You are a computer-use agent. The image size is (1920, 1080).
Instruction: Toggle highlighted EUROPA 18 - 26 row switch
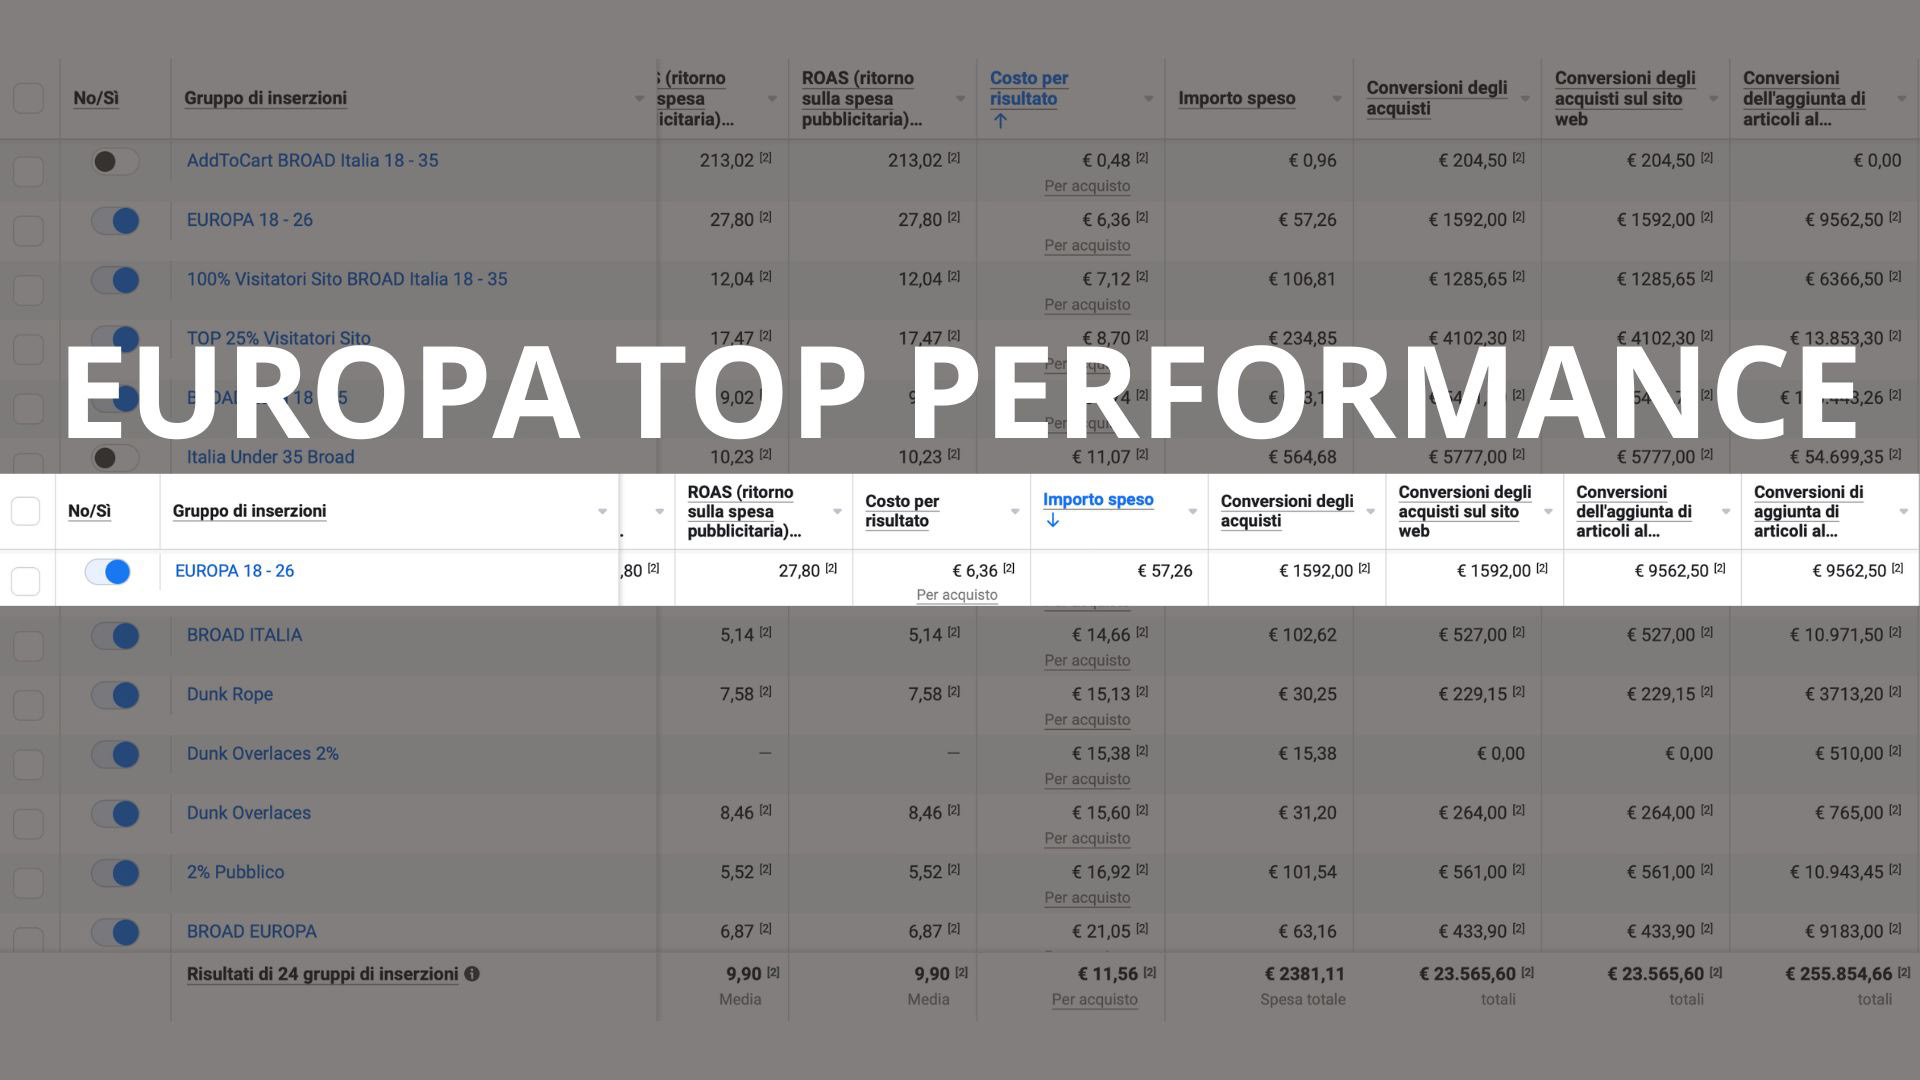coord(107,572)
